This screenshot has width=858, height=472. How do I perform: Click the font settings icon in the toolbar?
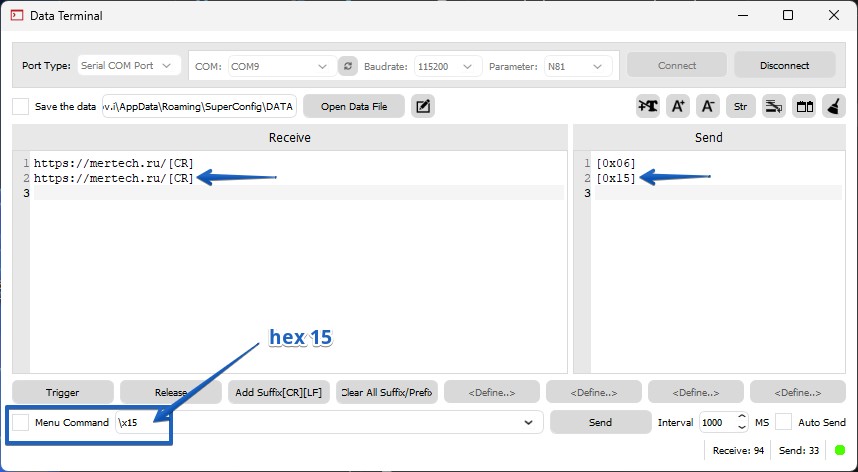click(648, 106)
